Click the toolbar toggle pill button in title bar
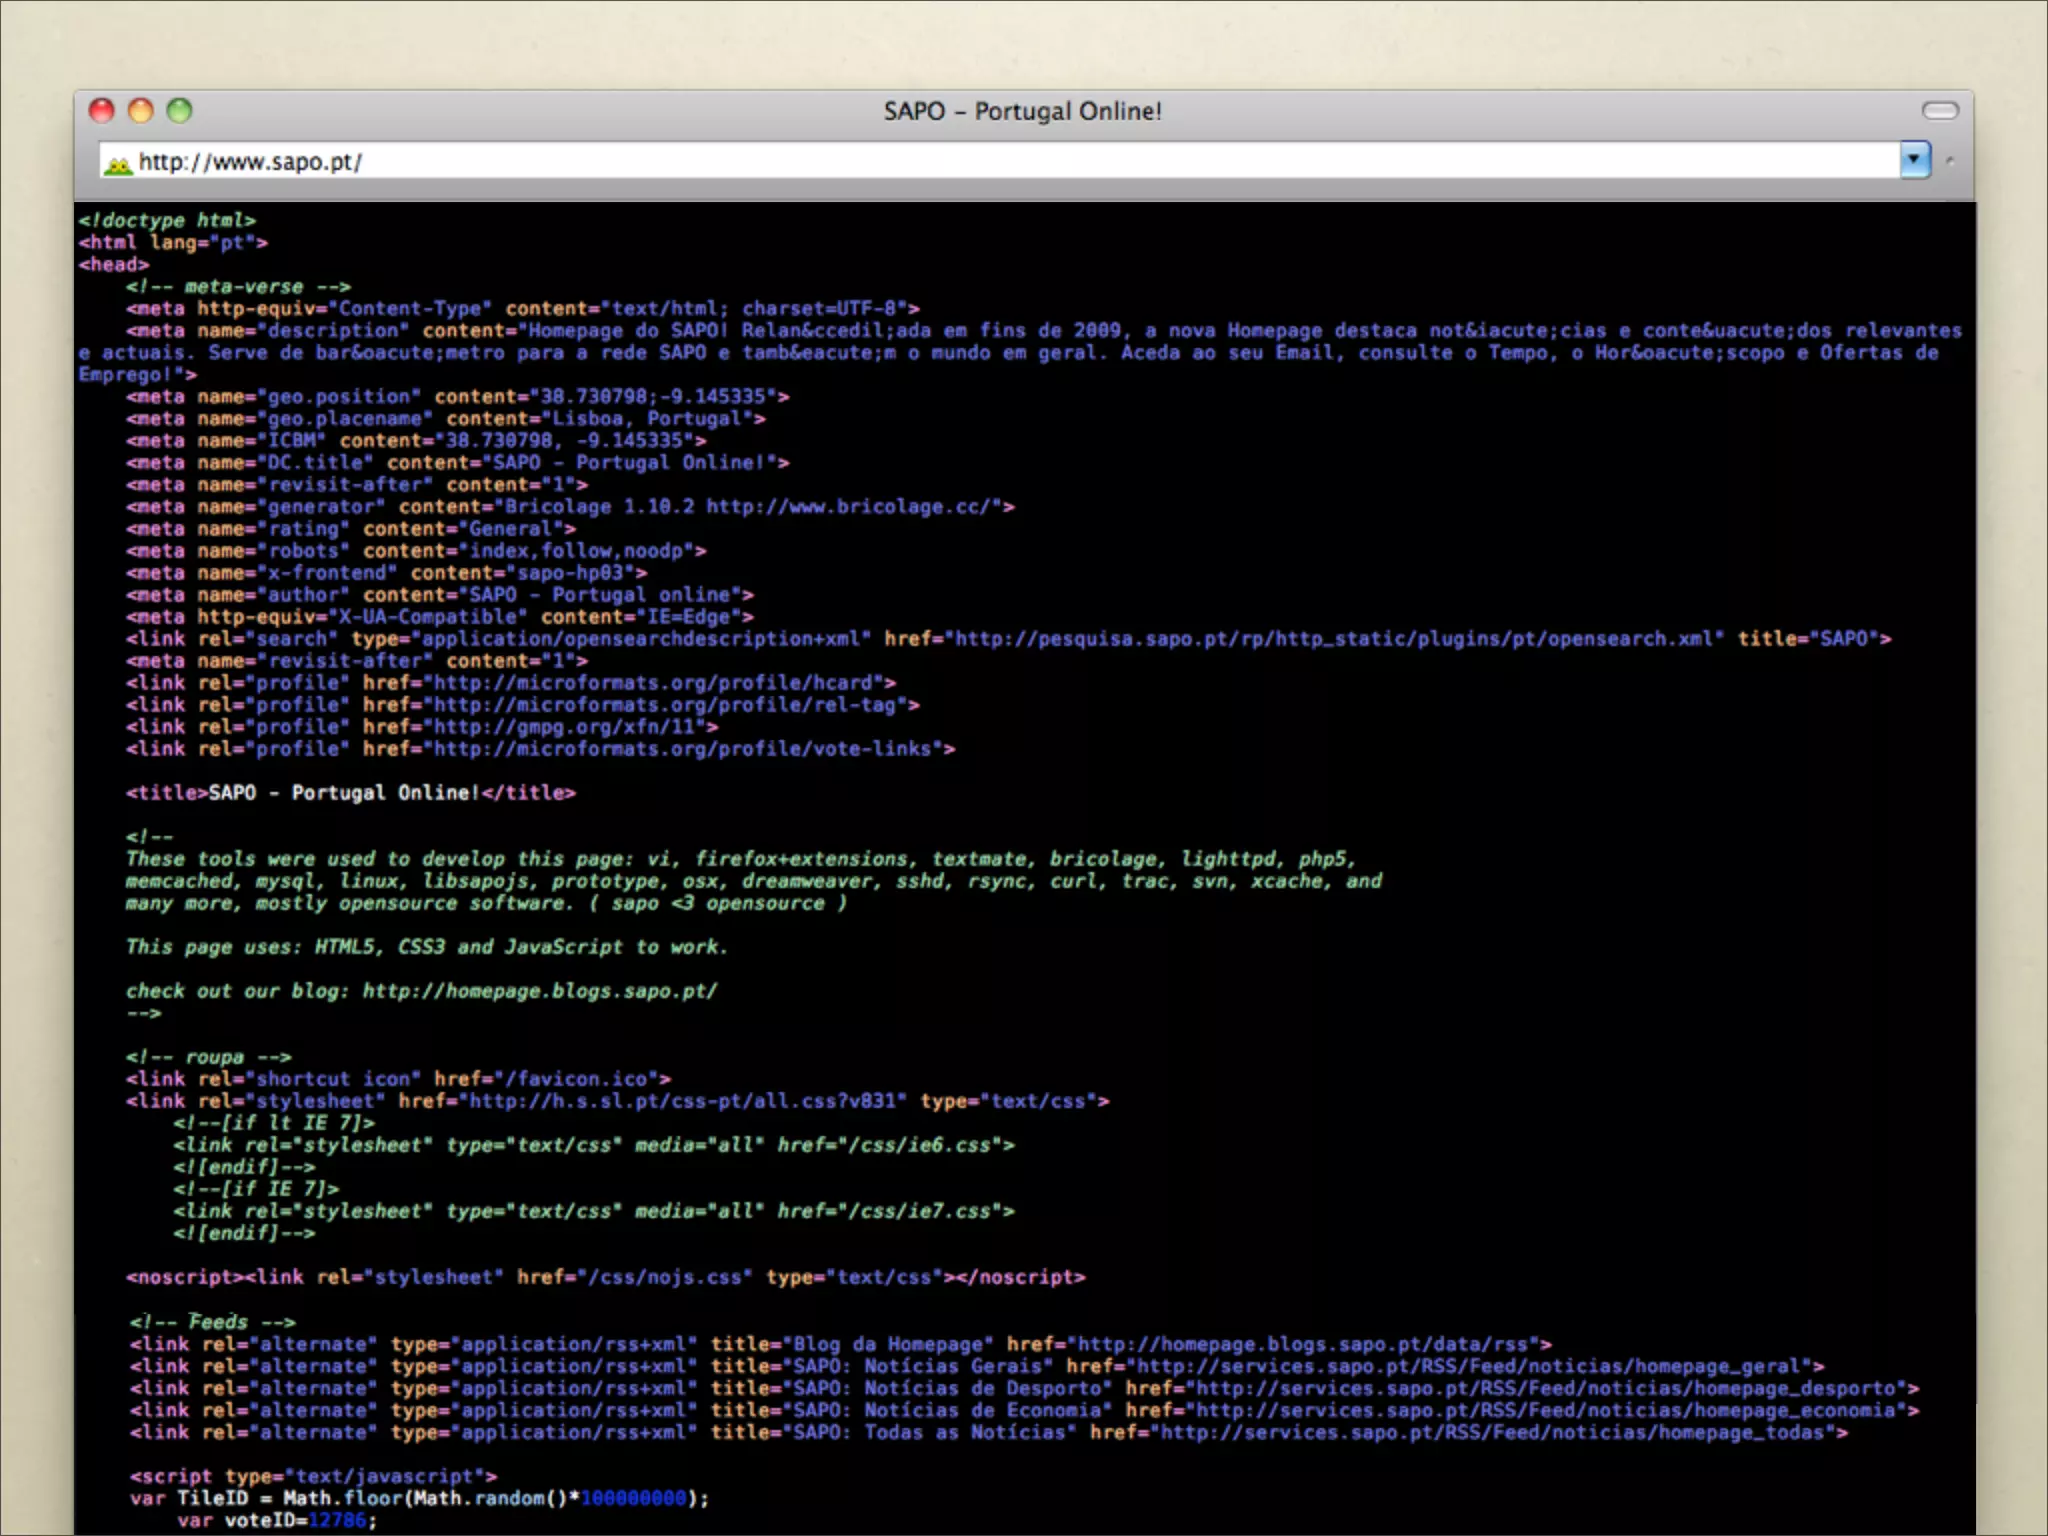Image resolution: width=2048 pixels, height=1536 pixels. click(1939, 111)
